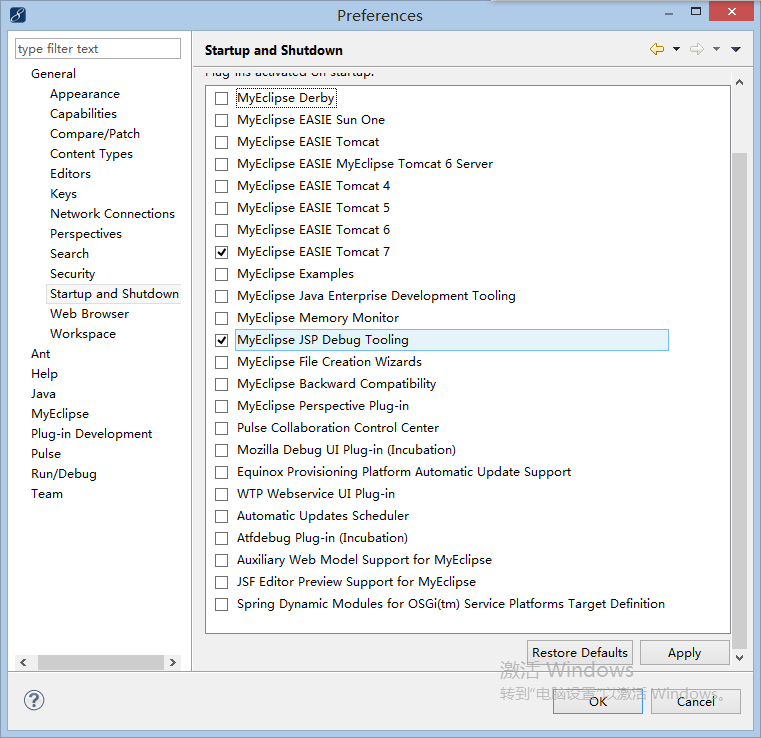The image size is (761, 738).
Task: Open the forward history dropdown arrow
Action: click(716, 49)
